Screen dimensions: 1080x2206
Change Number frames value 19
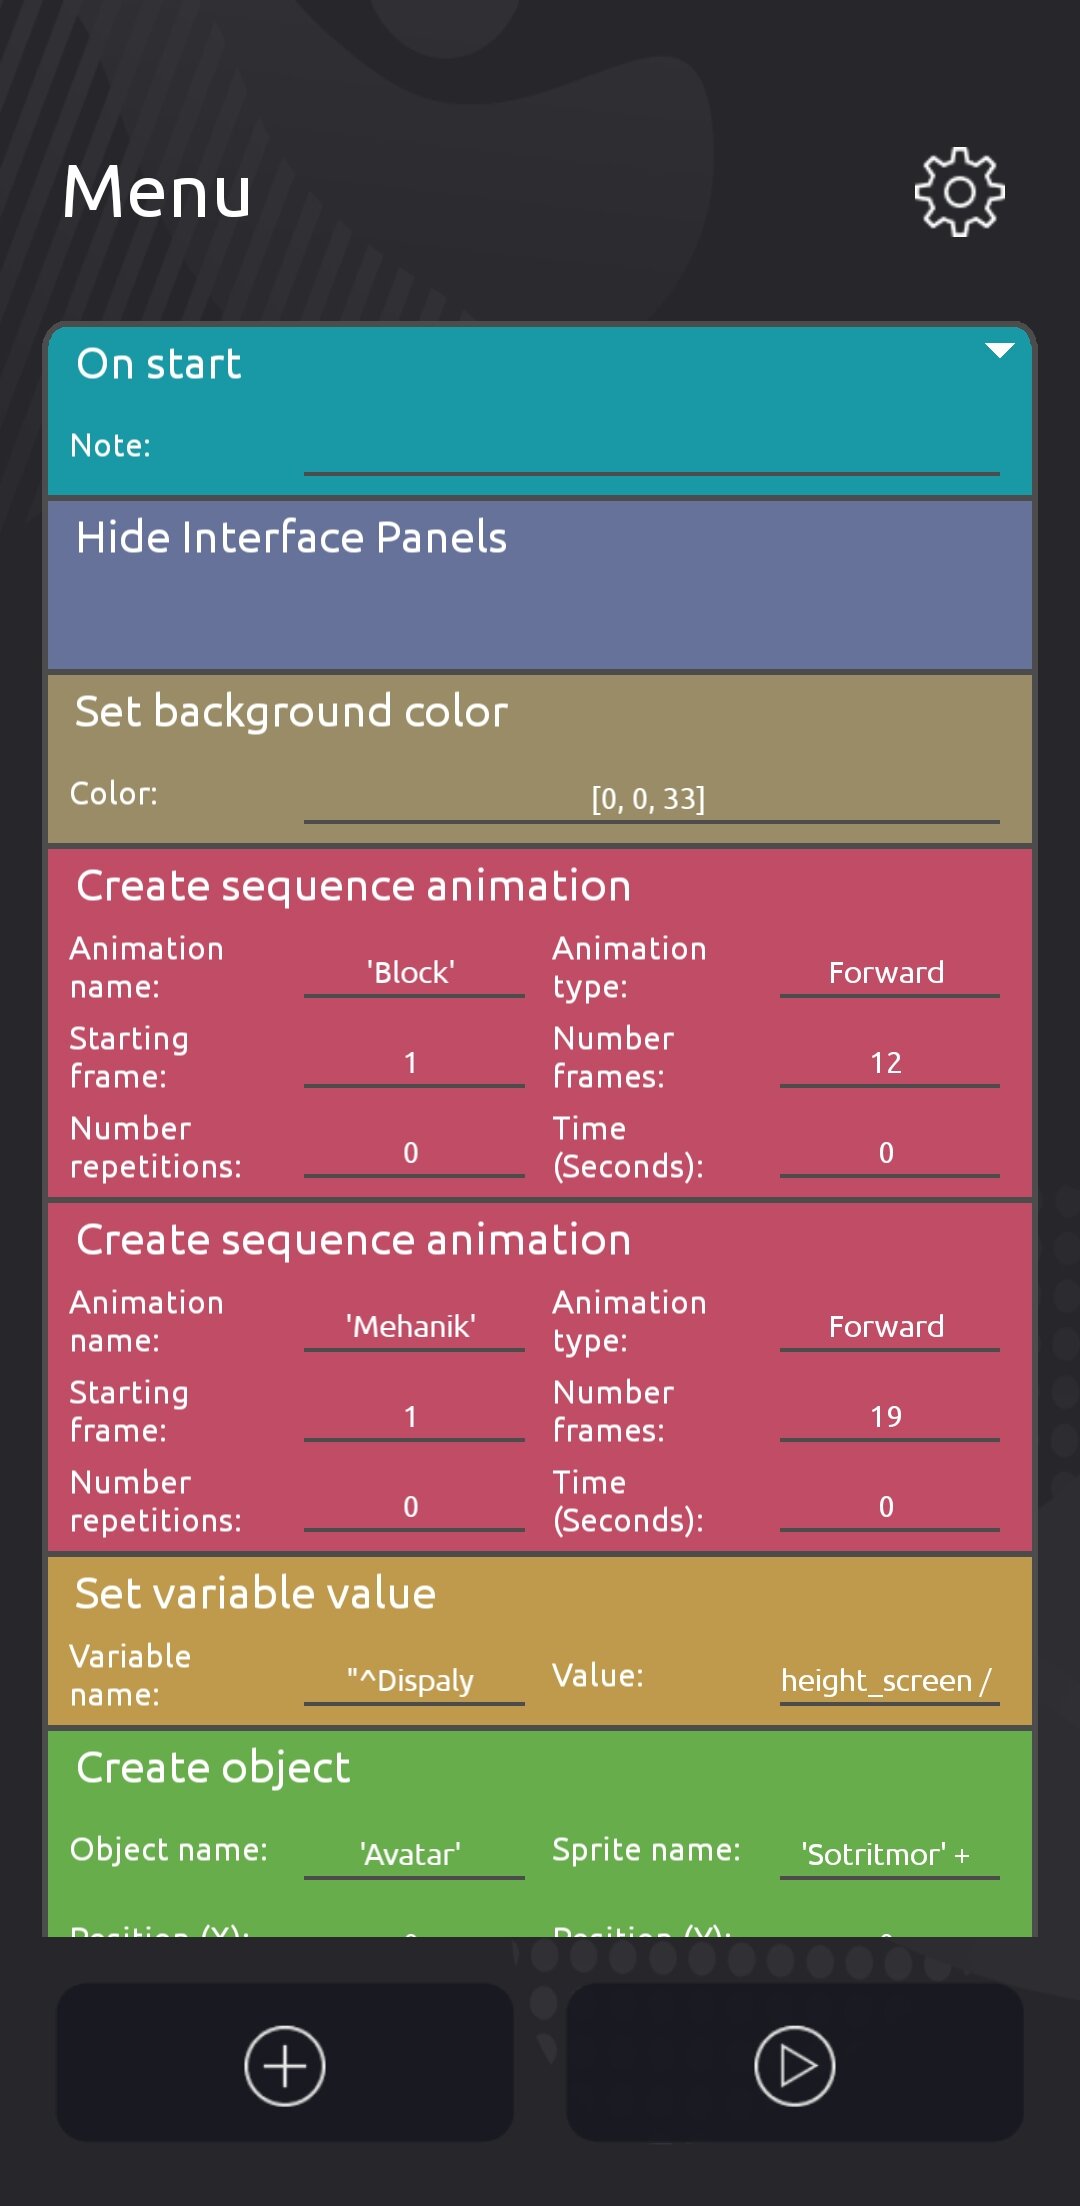889,1416
